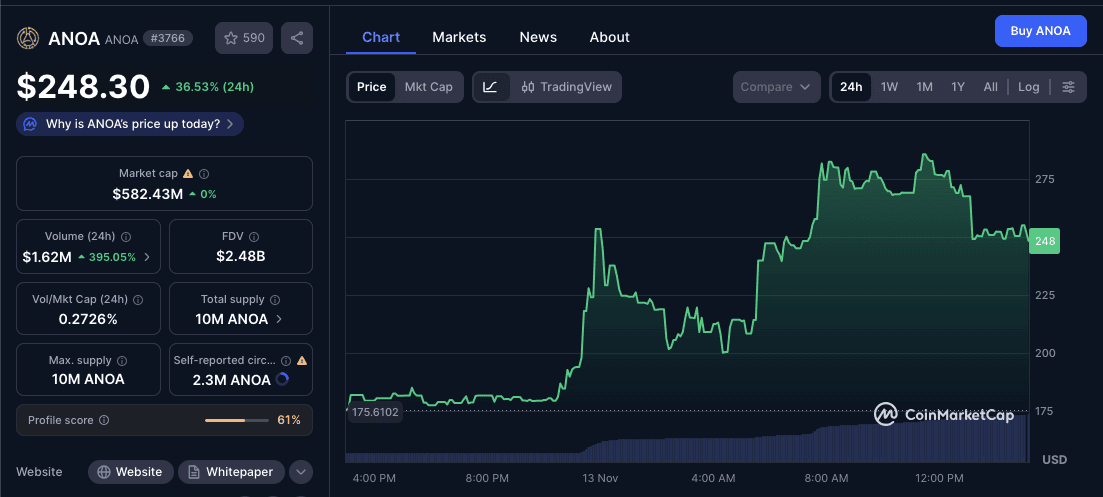This screenshot has width=1103, height=497.
Task: Open chart settings sliders icon
Action: click(x=1069, y=87)
